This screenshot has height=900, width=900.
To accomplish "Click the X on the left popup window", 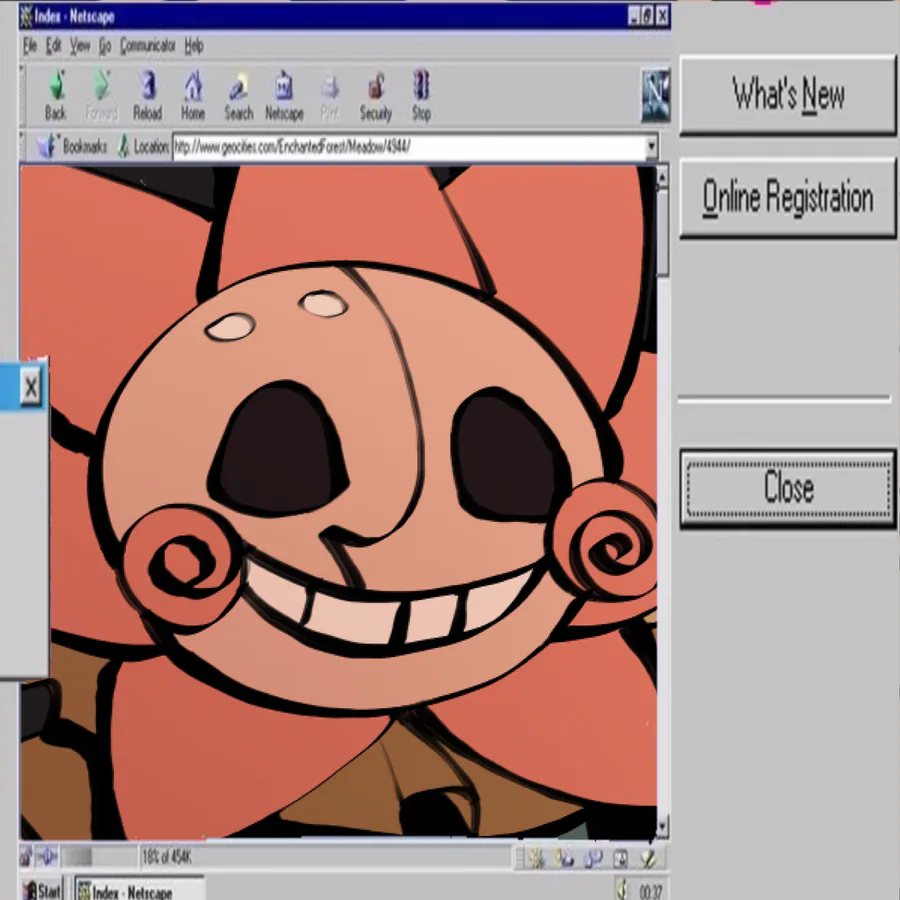I will pyautogui.click(x=31, y=387).
